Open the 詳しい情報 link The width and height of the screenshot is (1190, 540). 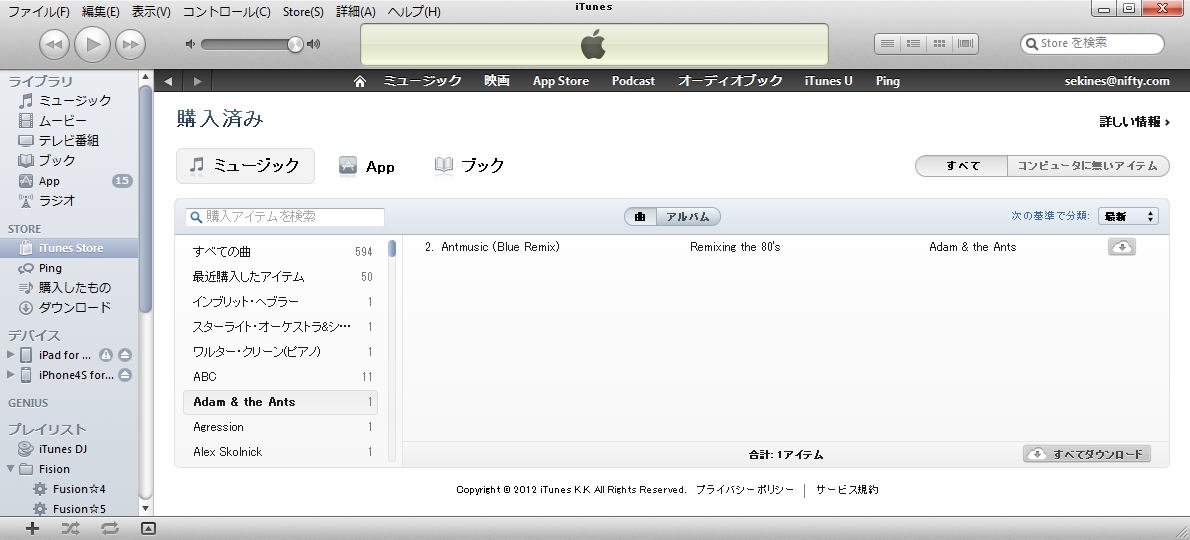click(x=1134, y=122)
